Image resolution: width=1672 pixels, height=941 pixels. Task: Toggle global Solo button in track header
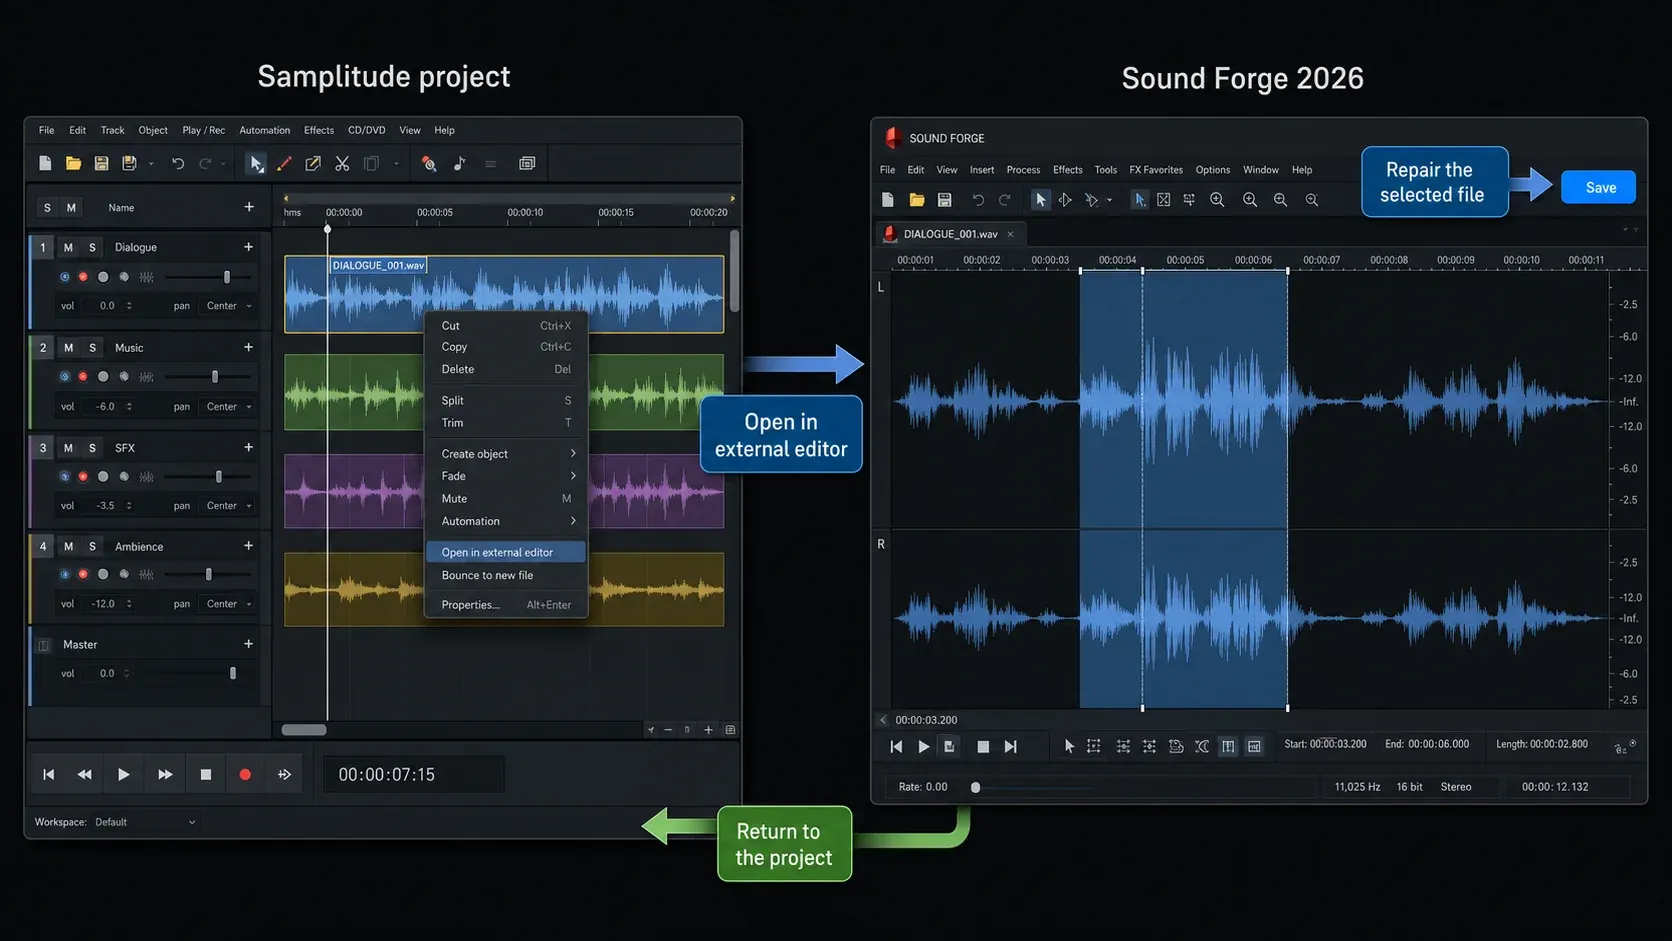click(x=47, y=208)
